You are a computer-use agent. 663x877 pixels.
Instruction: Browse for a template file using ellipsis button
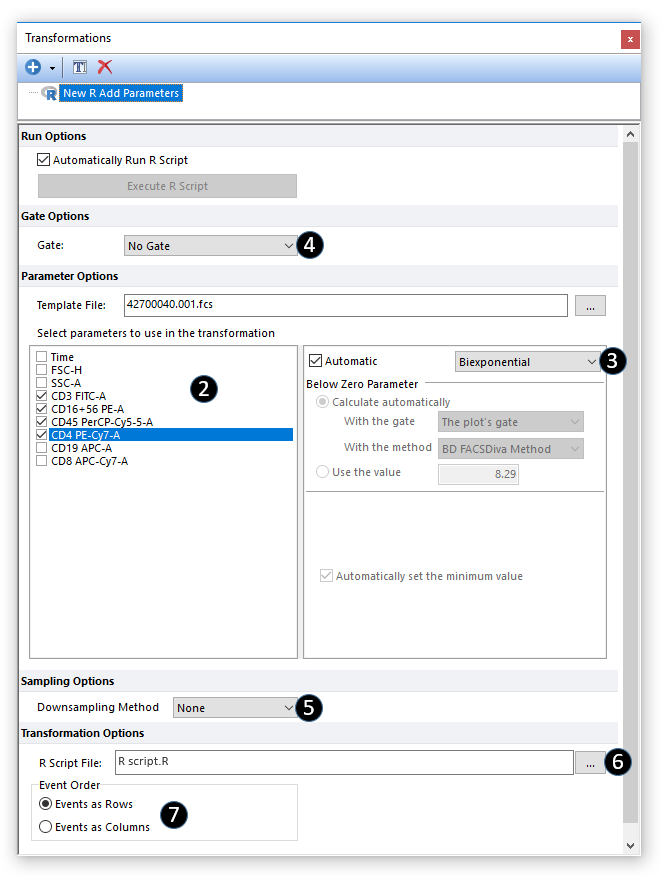click(x=590, y=306)
